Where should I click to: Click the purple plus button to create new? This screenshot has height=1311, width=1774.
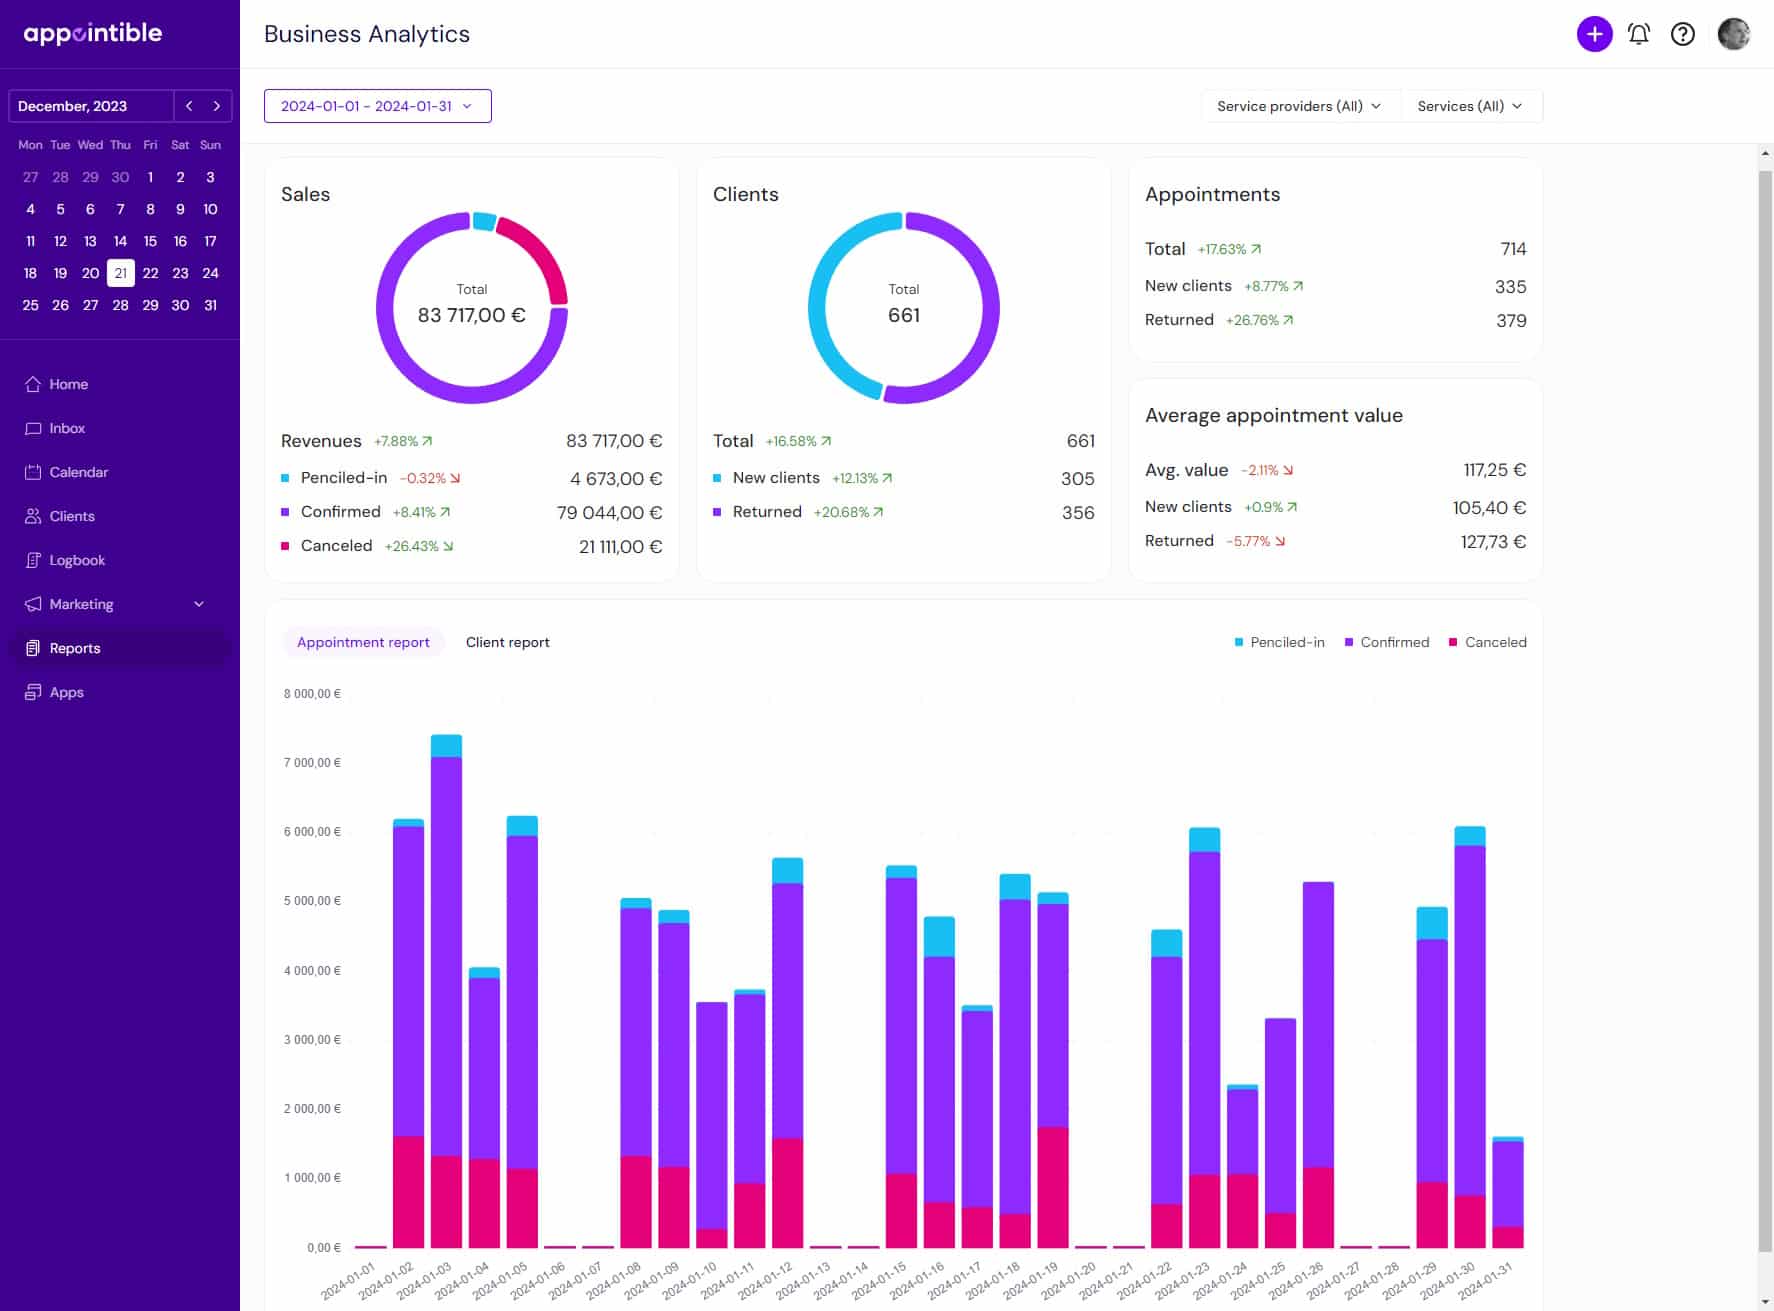pyautogui.click(x=1594, y=33)
